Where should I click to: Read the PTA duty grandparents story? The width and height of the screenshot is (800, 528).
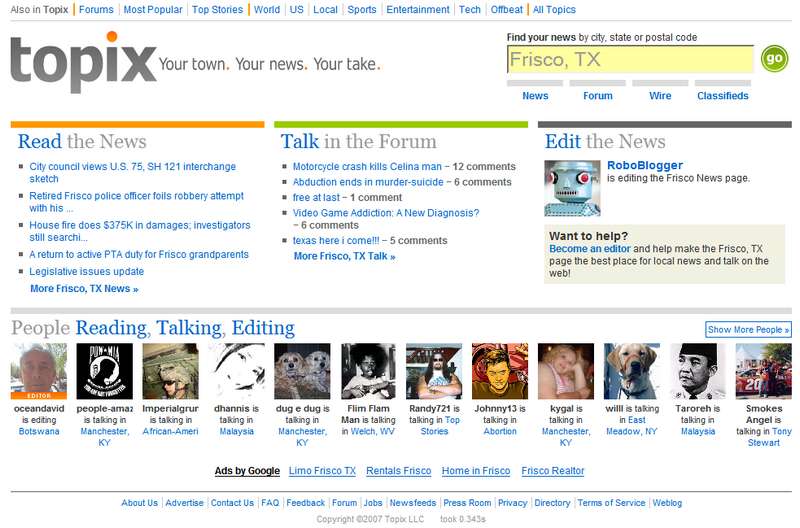coord(139,254)
